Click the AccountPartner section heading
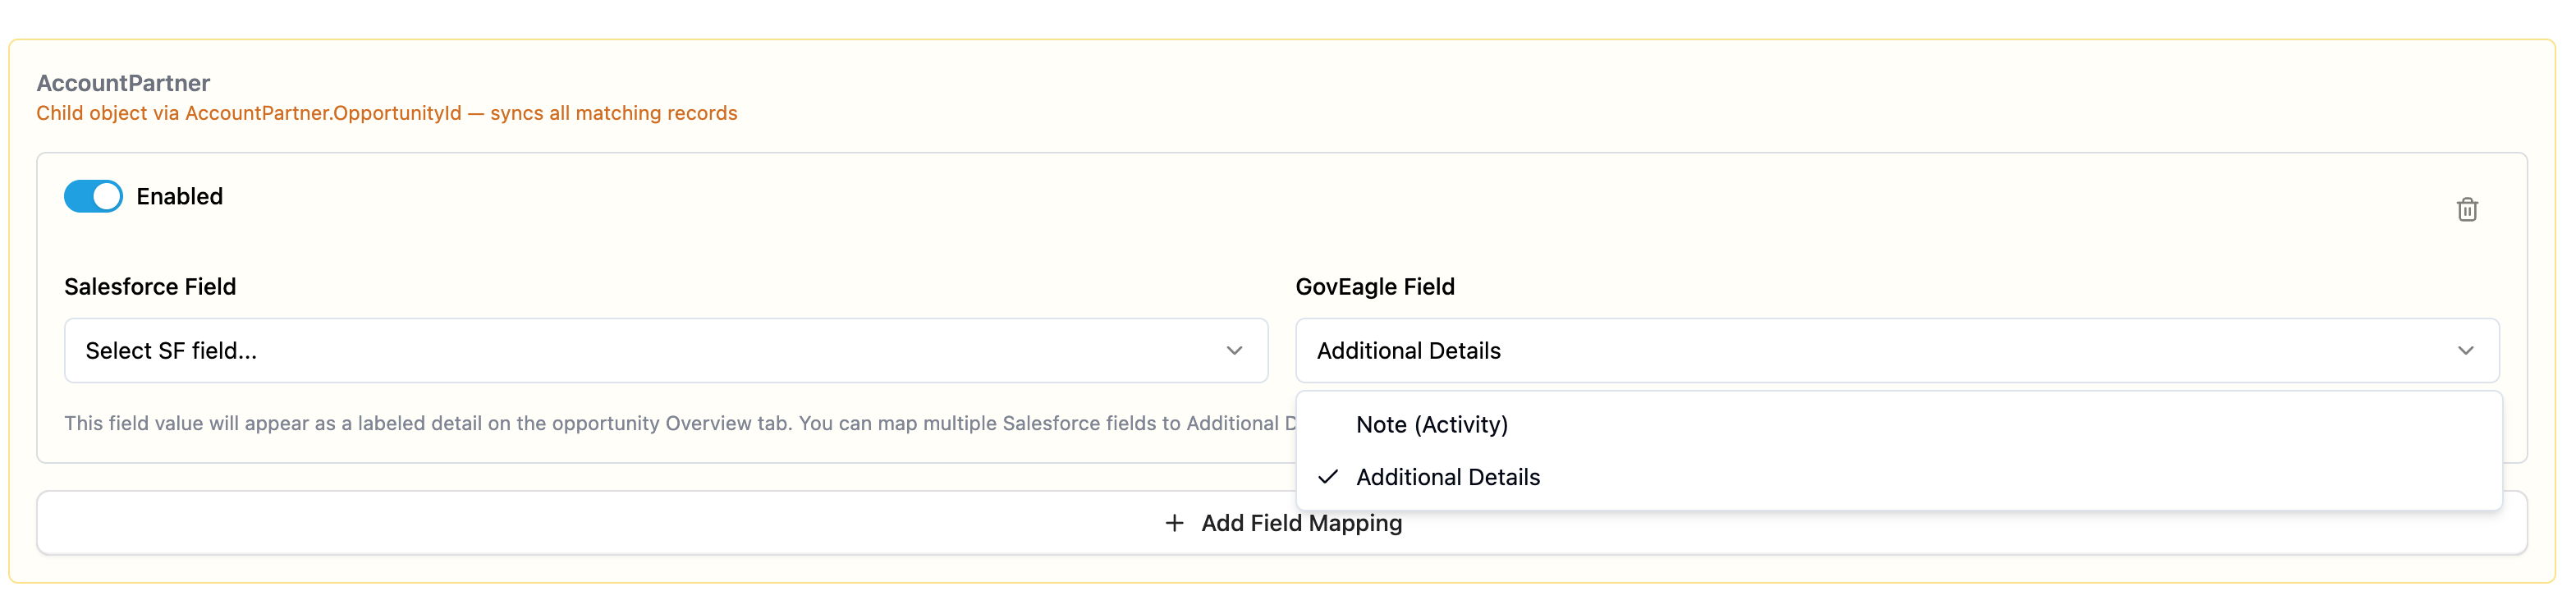This screenshot has width=2576, height=614. pyautogui.click(x=123, y=83)
